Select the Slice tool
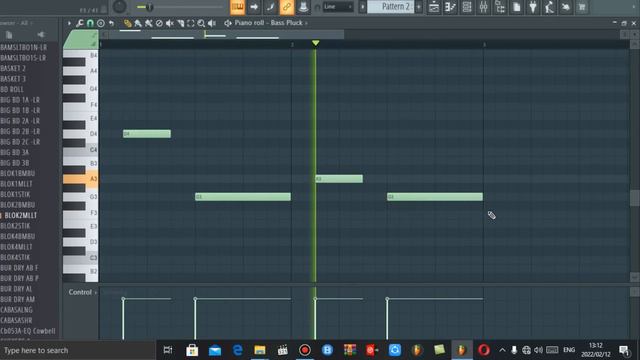The width and height of the screenshot is (640, 360). click(180, 23)
